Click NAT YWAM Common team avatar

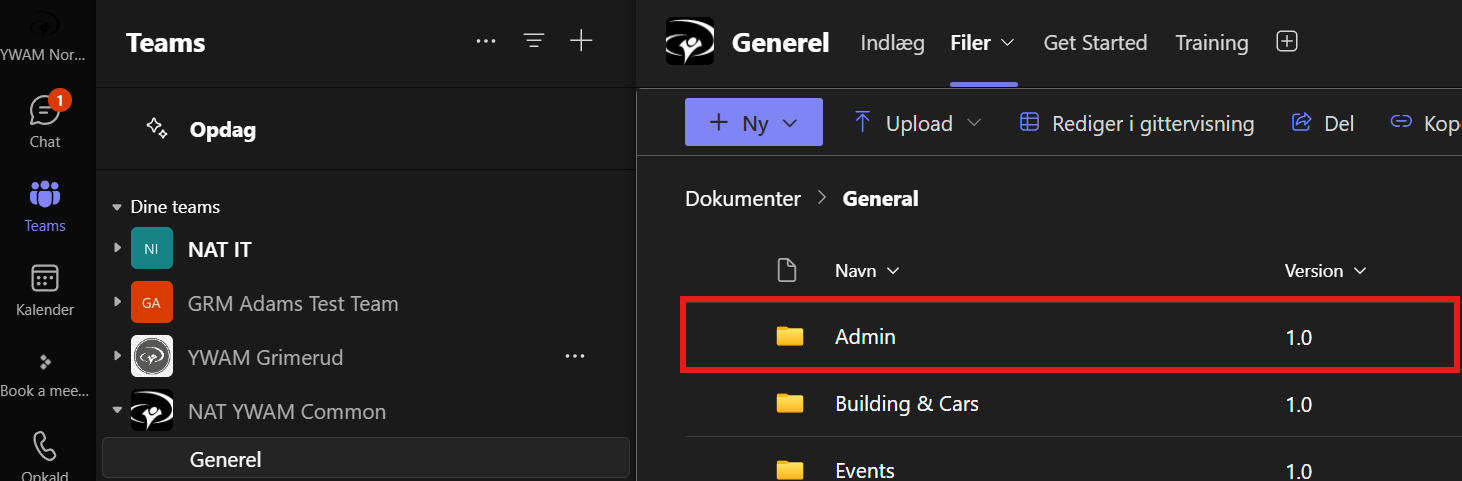point(151,411)
